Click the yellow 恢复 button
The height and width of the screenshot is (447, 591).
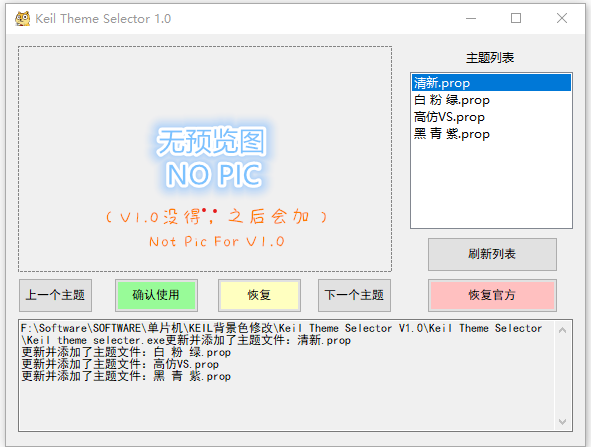pyautogui.click(x=259, y=295)
